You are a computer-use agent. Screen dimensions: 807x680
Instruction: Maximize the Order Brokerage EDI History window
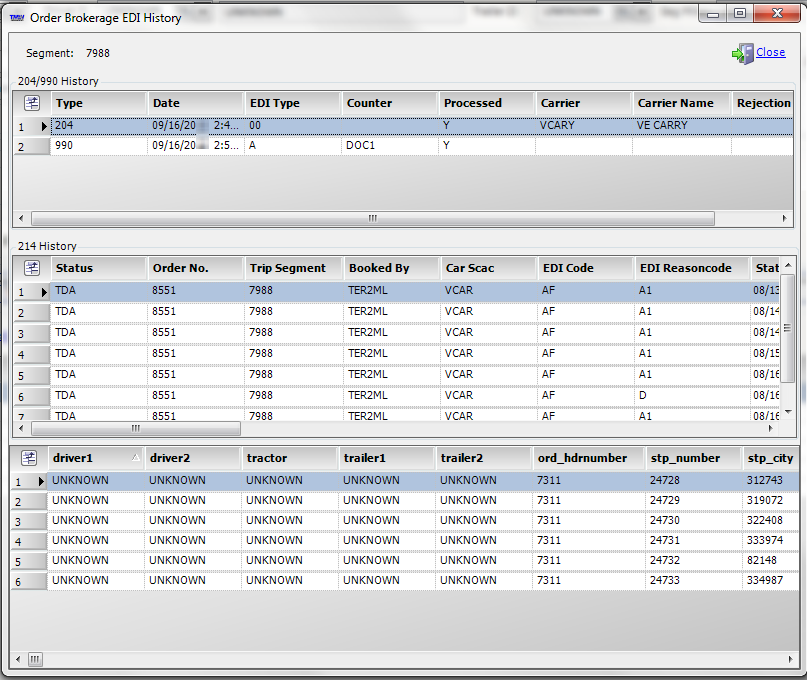740,14
